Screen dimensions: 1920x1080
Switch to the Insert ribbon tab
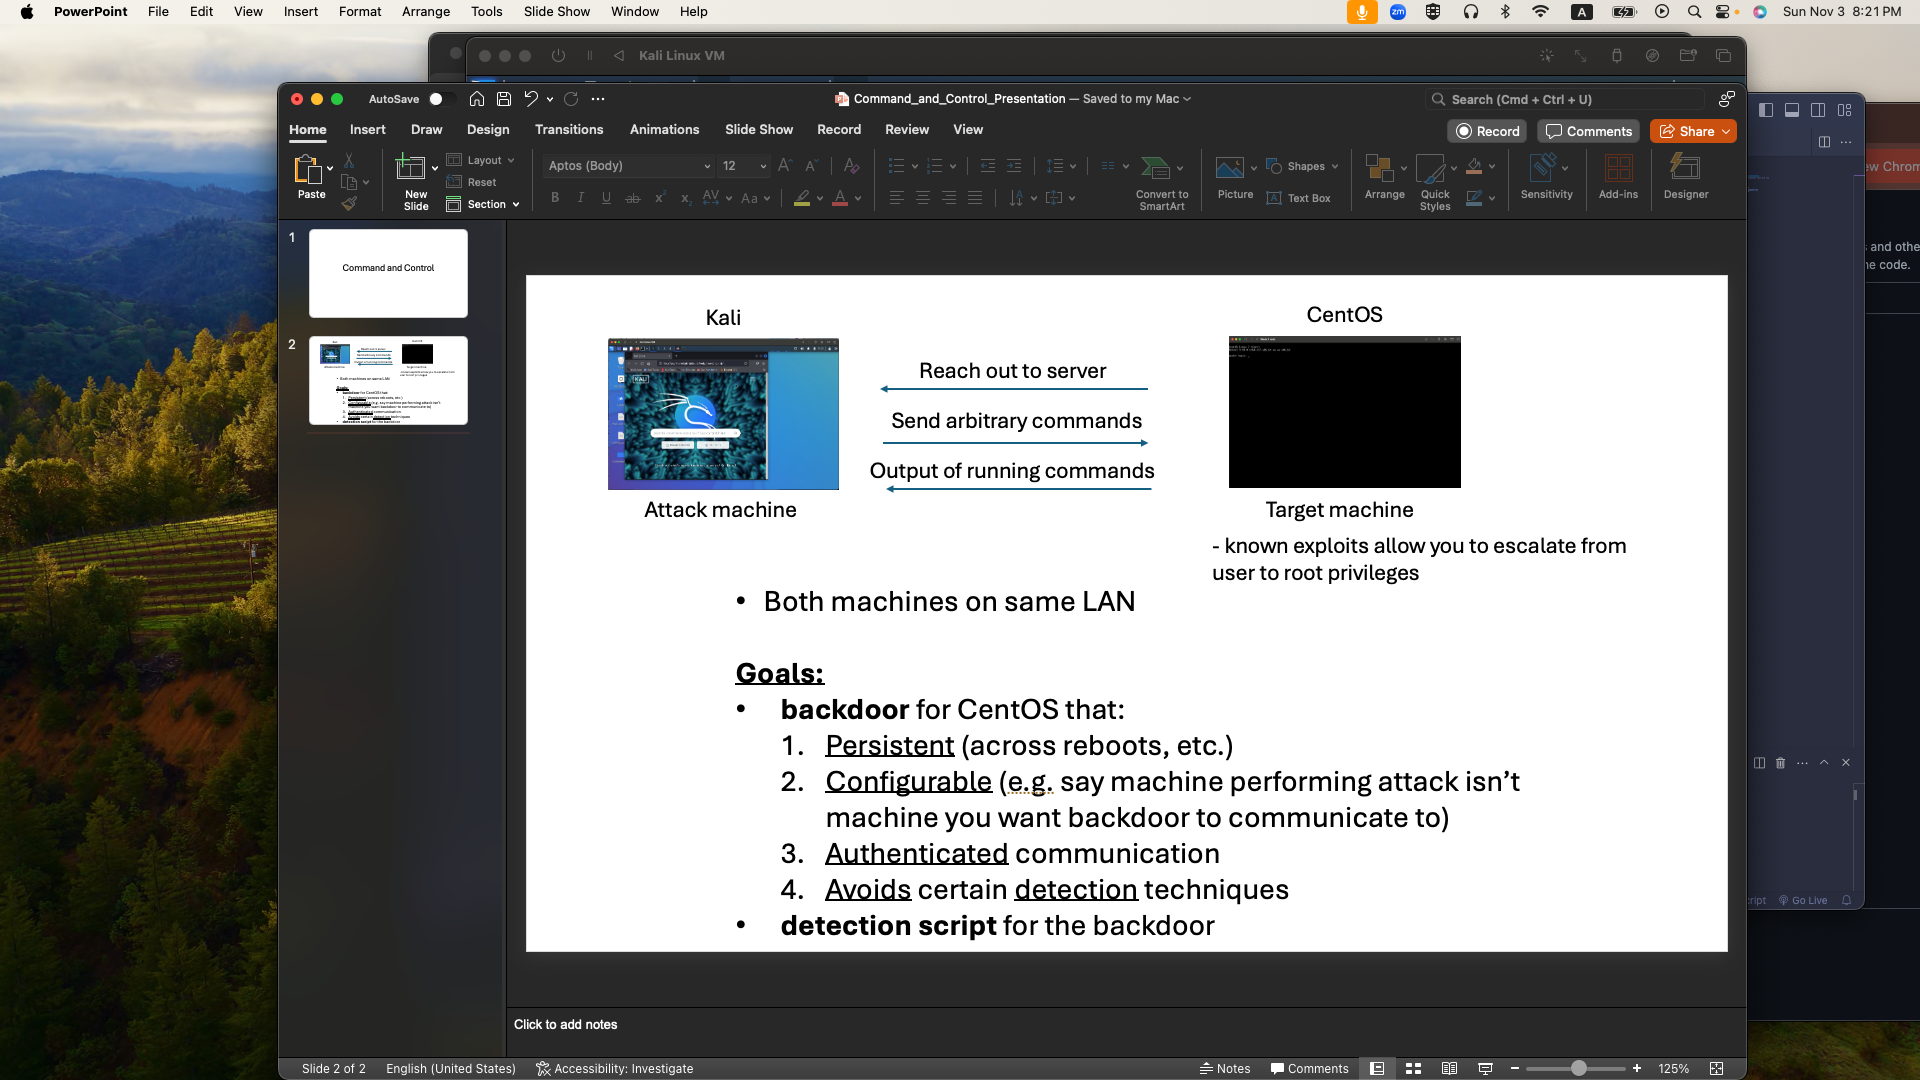click(367, 130)
